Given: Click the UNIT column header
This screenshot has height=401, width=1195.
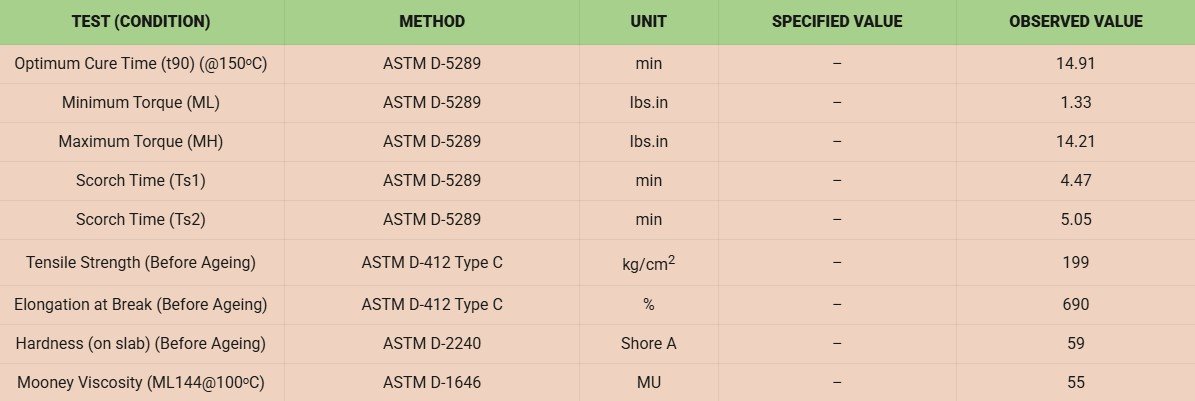Looking at the screenshot, I should pyautogui.click(x=649, y=21).
